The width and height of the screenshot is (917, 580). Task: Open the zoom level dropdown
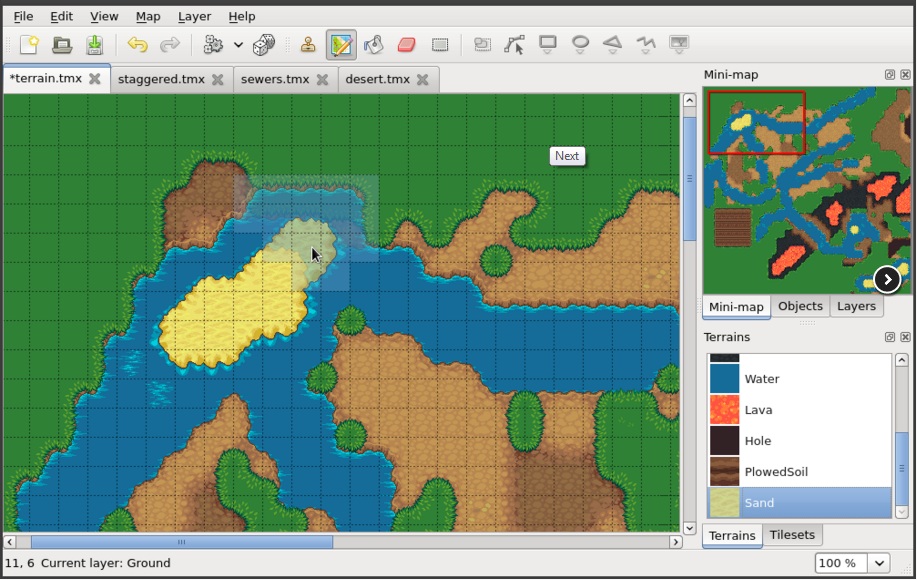879,563
